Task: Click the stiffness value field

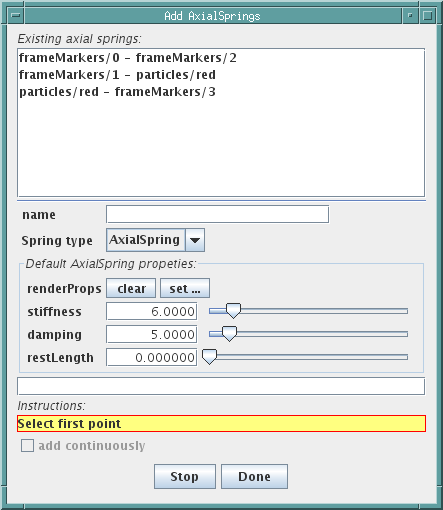Action: point(152,311)
